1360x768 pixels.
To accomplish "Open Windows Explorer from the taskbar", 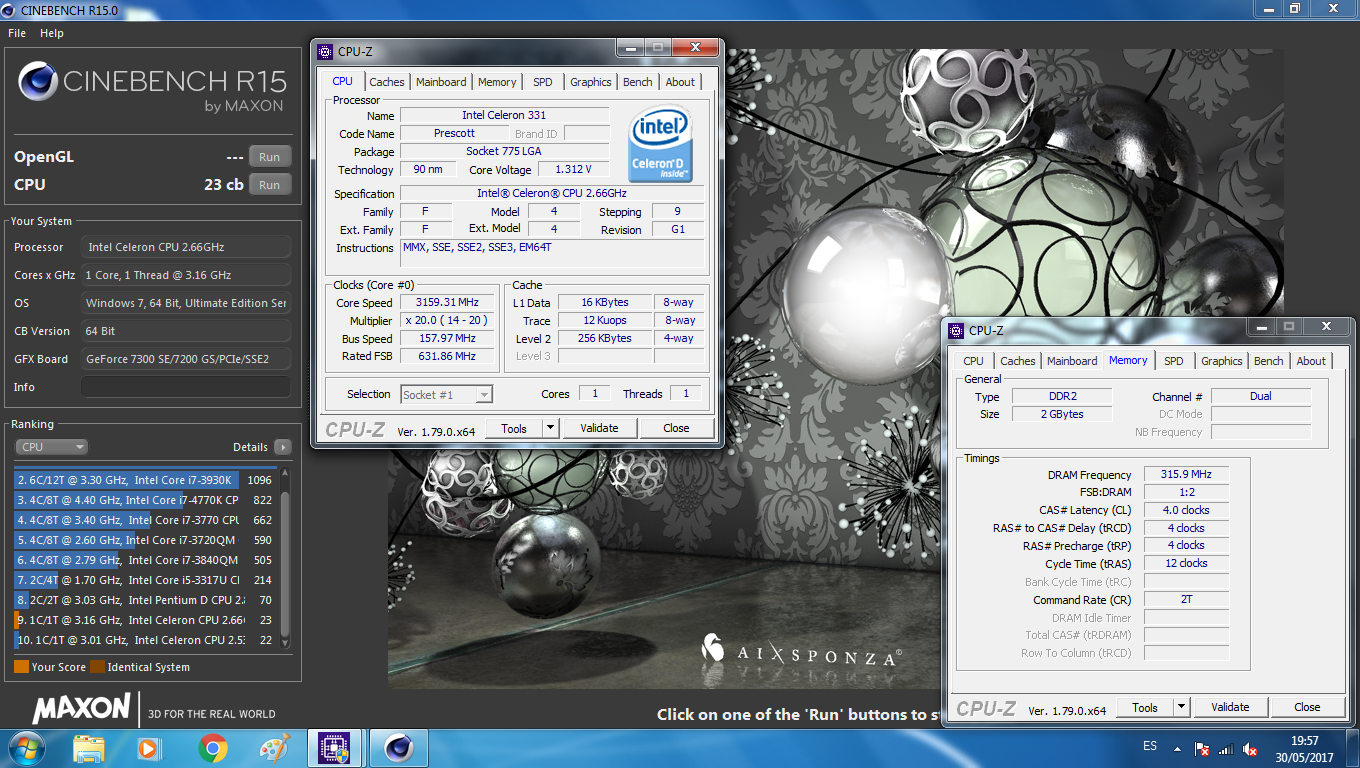I will [89, 748].
